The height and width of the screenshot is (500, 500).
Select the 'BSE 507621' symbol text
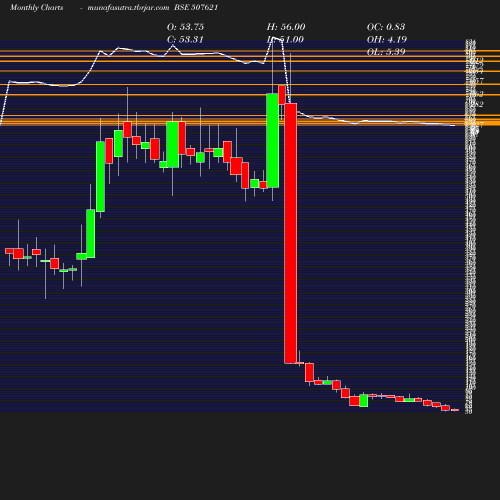click(x=196, y=7)
